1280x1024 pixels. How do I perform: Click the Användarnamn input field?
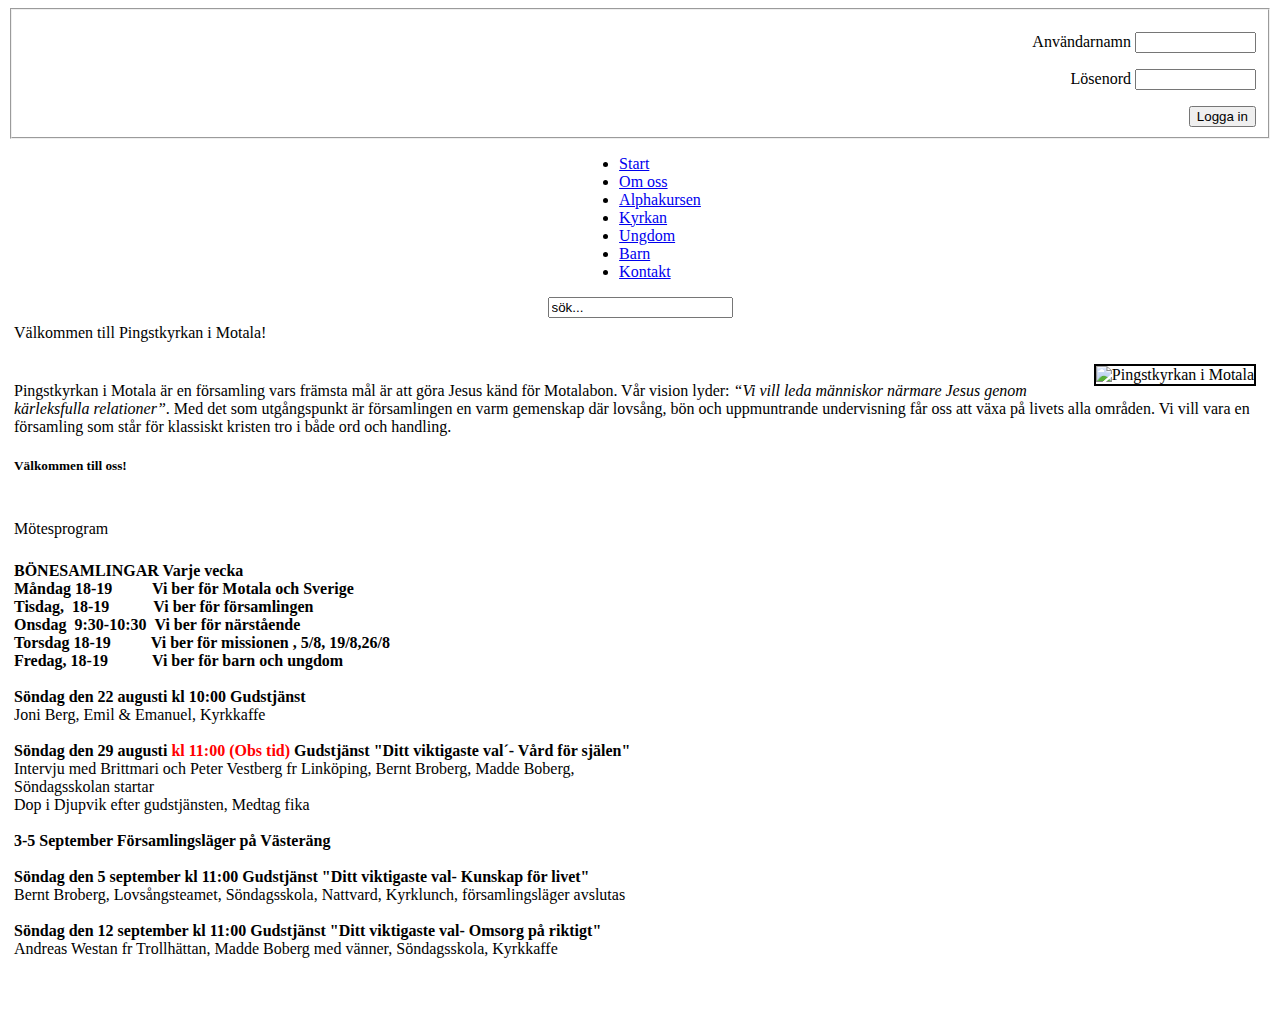pyautogui.click(x=1195, y=42)
